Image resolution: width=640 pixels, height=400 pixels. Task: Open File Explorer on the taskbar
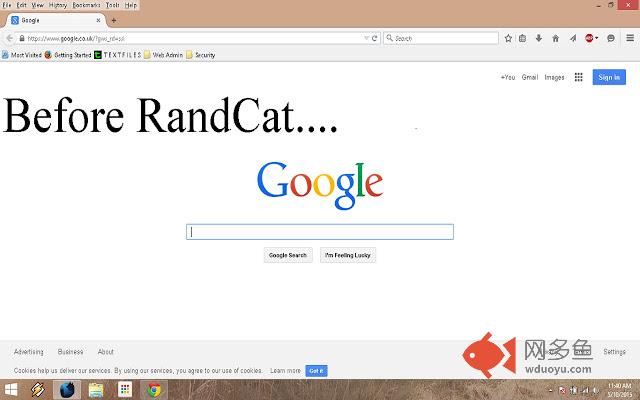[x=96, y=390]
